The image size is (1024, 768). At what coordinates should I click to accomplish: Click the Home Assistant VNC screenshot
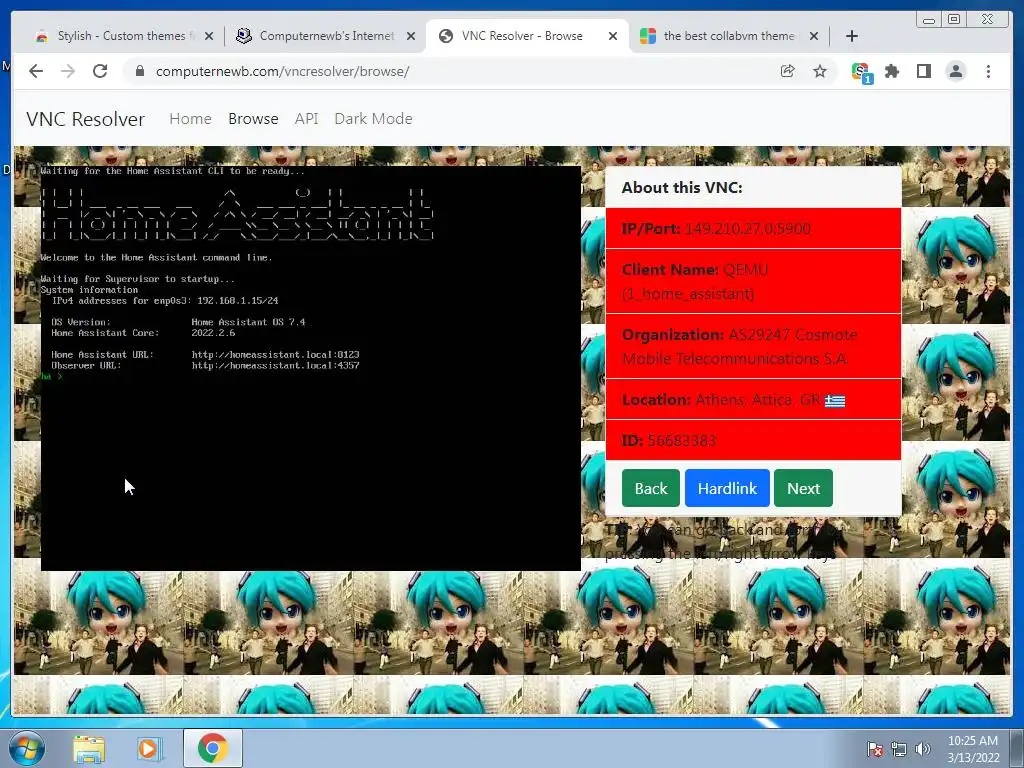pos(311,368)
